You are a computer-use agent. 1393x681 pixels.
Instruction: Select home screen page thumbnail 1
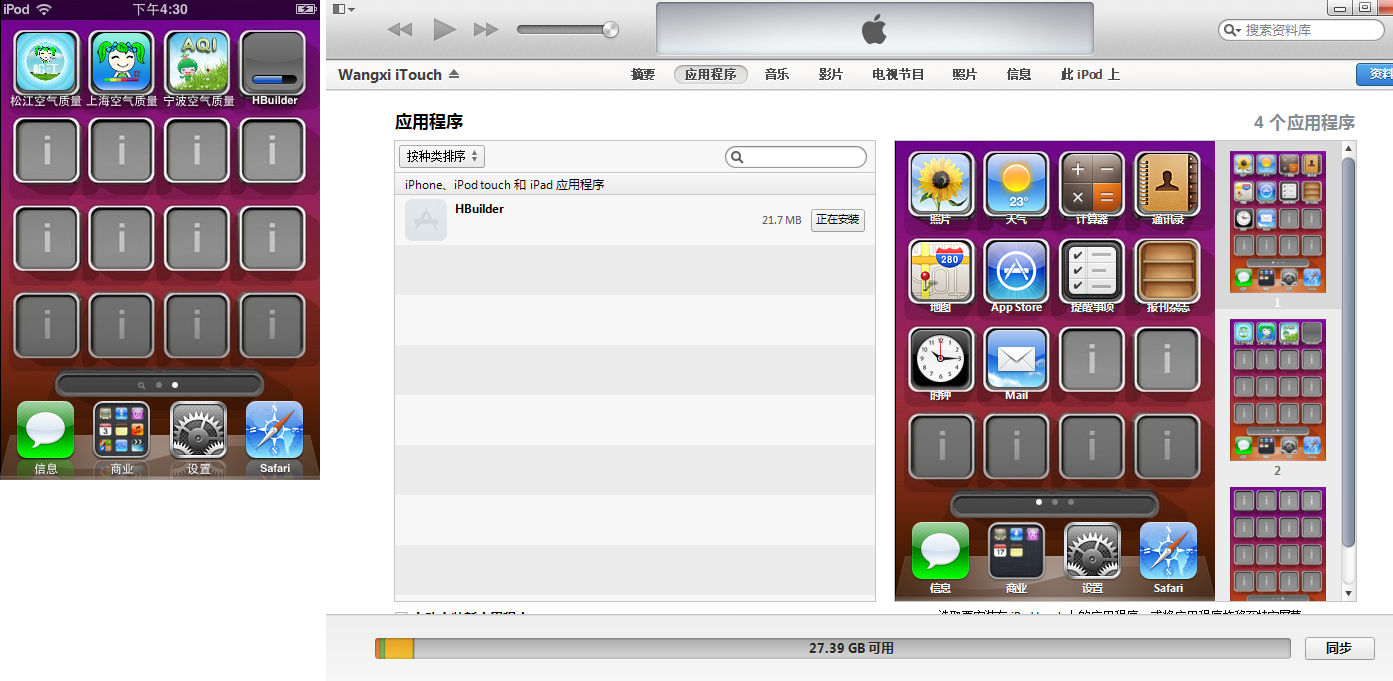pyautogui.click(x=1277, y=222)
